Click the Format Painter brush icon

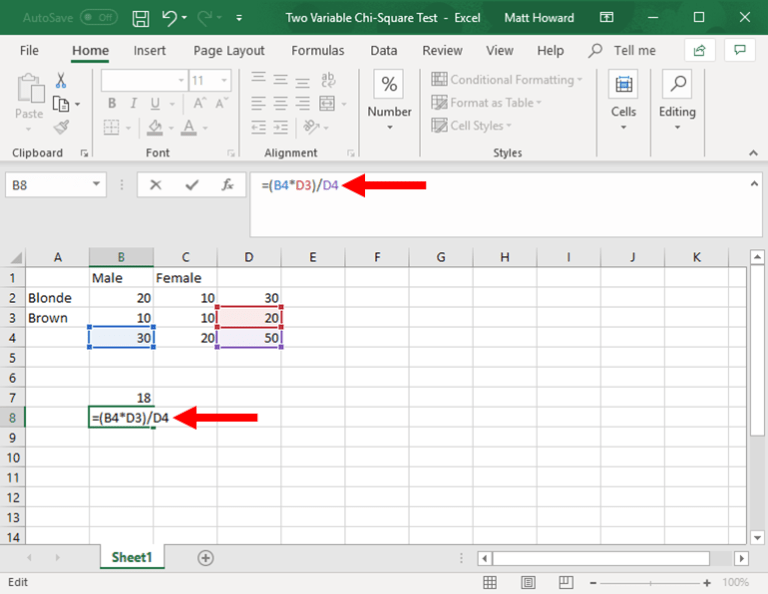[61, 127]
